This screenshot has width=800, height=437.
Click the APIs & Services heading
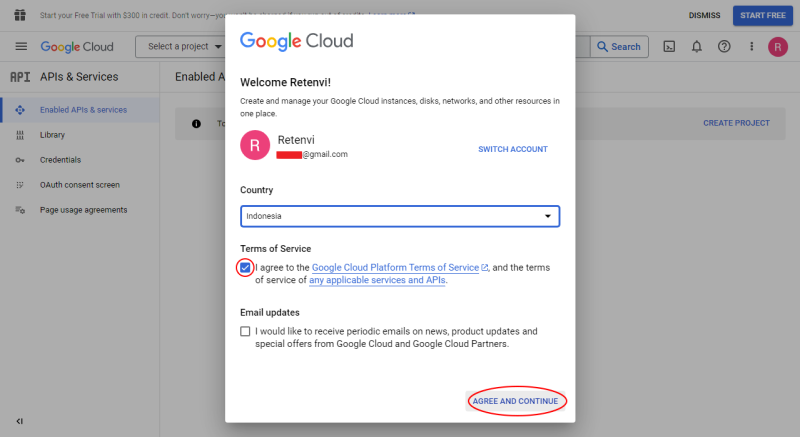tap(79, 76)
